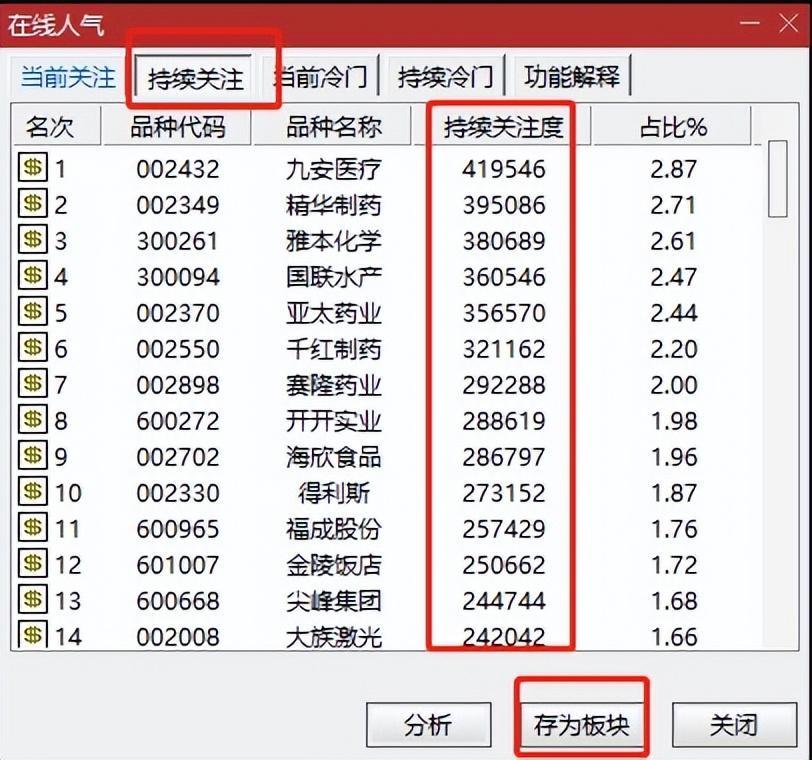This screenshot has height=760, width=812.
Task: Open the 持续冷门 tab
Action: [x=445, y=77]
